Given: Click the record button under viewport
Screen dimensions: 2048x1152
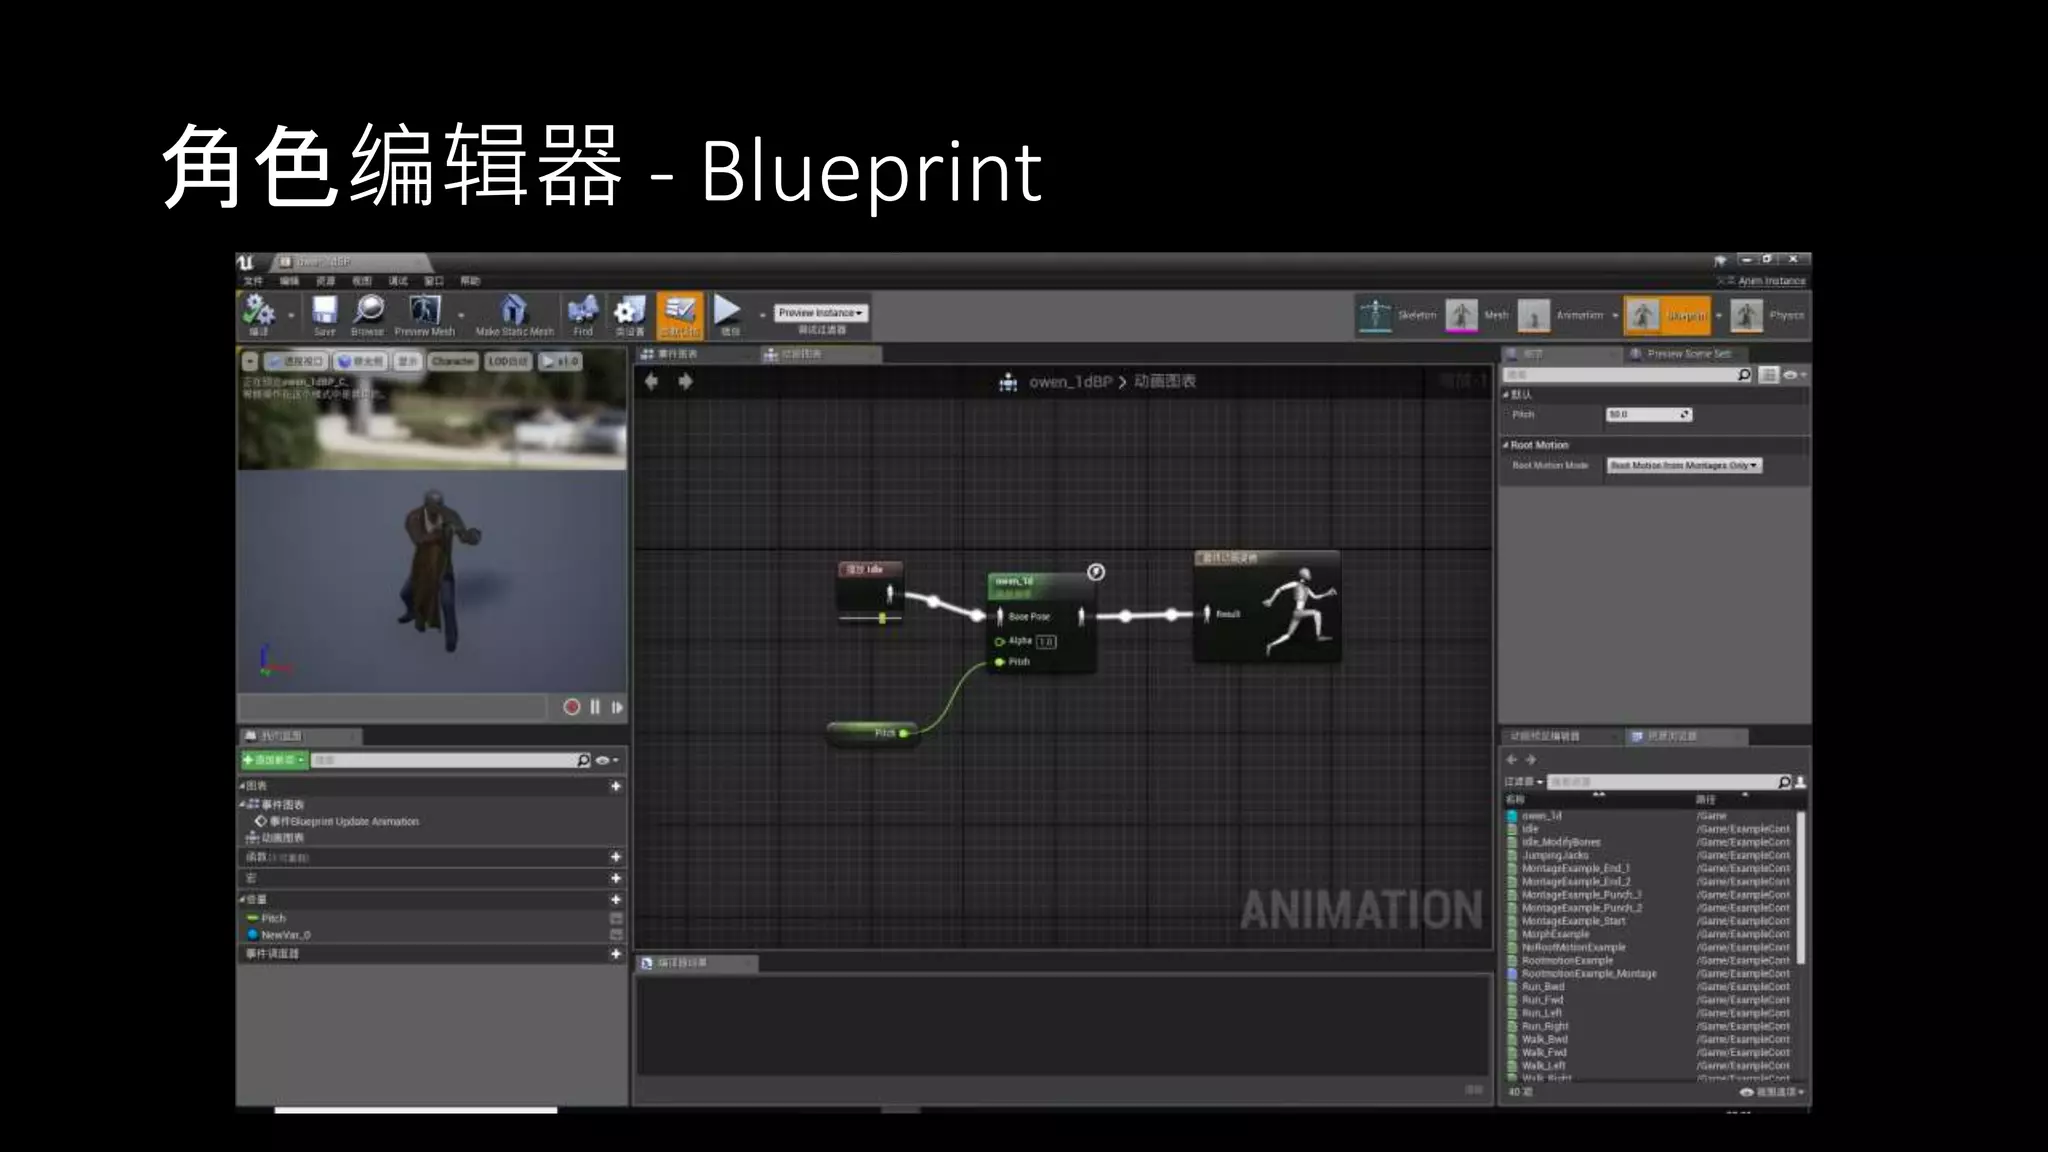Looking at the screenshot, I should pos(571,707).
